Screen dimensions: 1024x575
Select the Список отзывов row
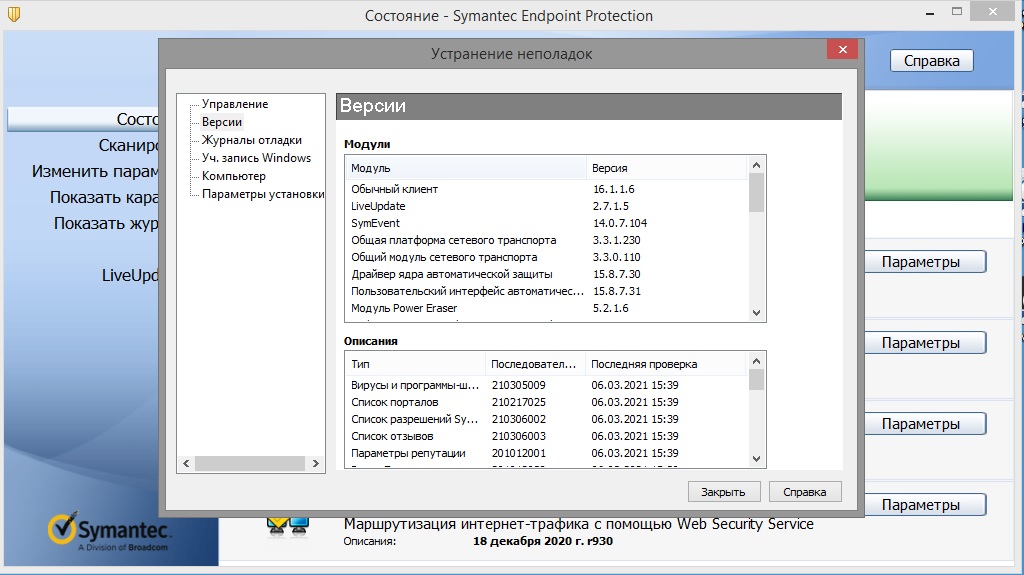pos(547,436)
